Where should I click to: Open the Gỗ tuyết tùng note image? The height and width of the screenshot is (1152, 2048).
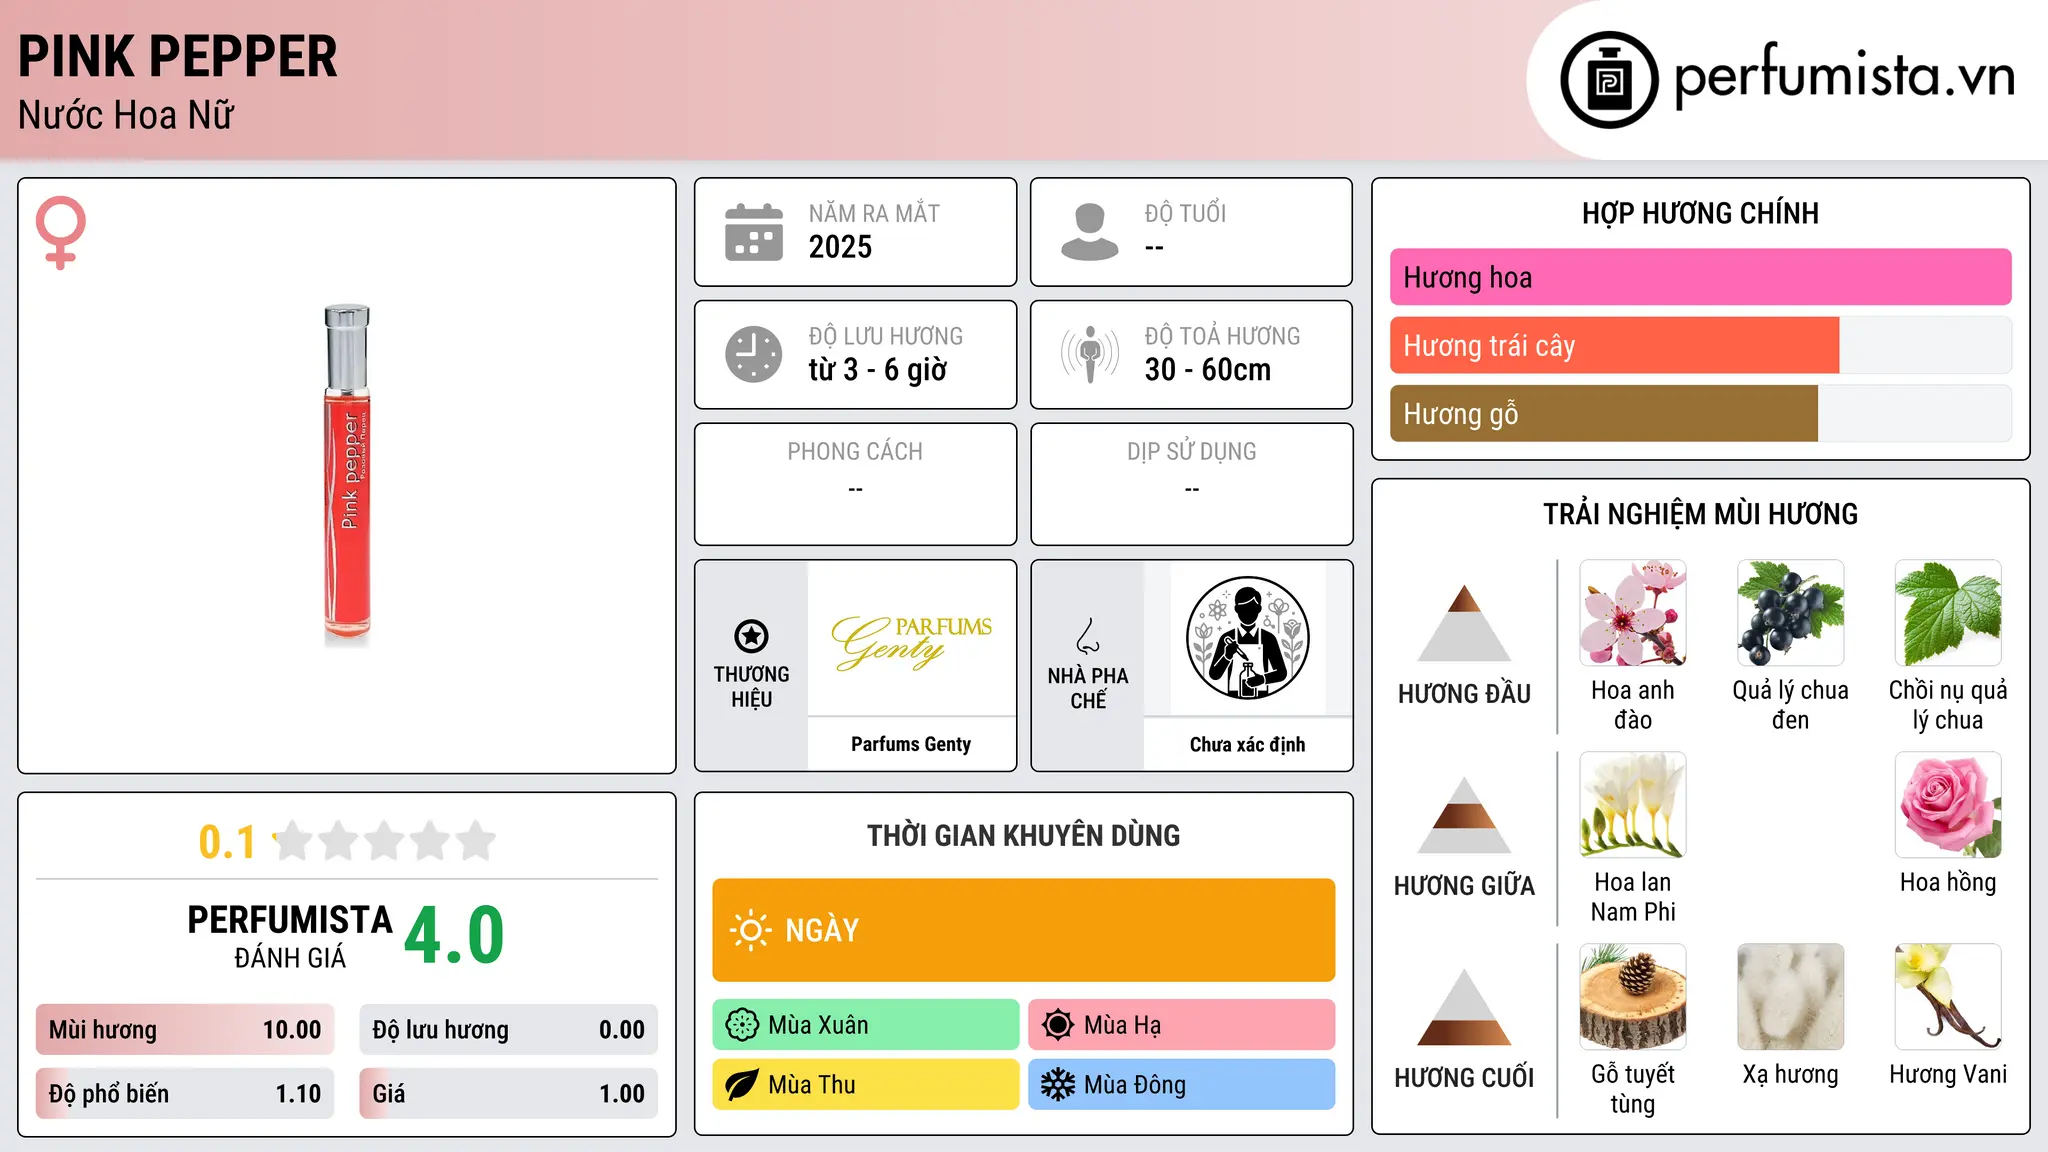coord(1633,997)
